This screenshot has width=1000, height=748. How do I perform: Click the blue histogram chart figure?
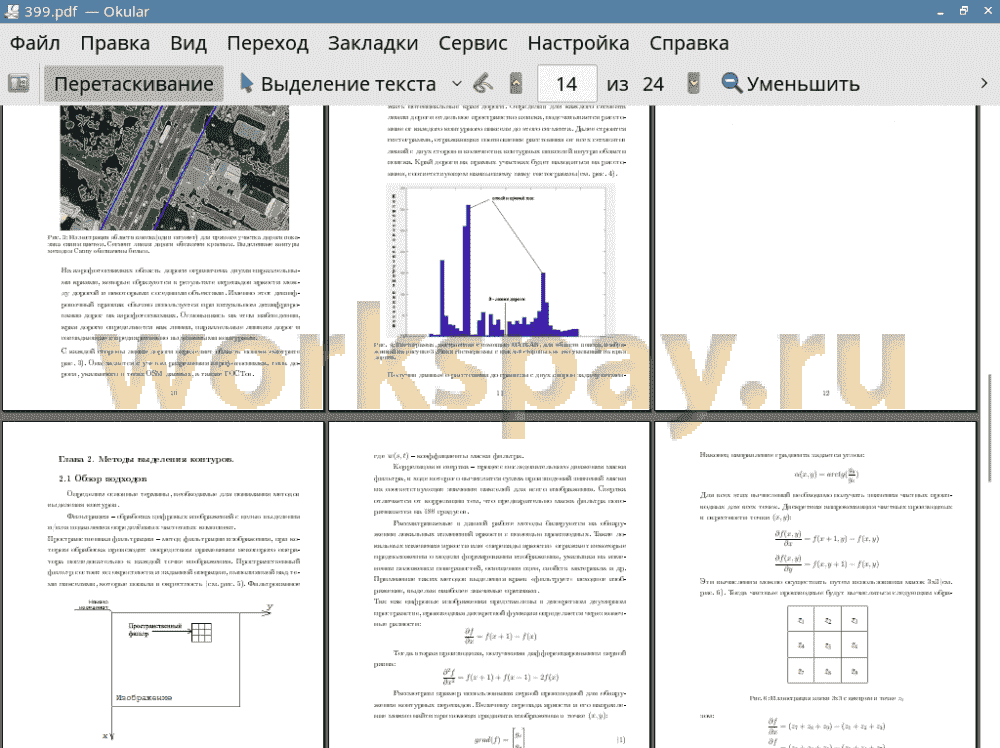[500, 262]
